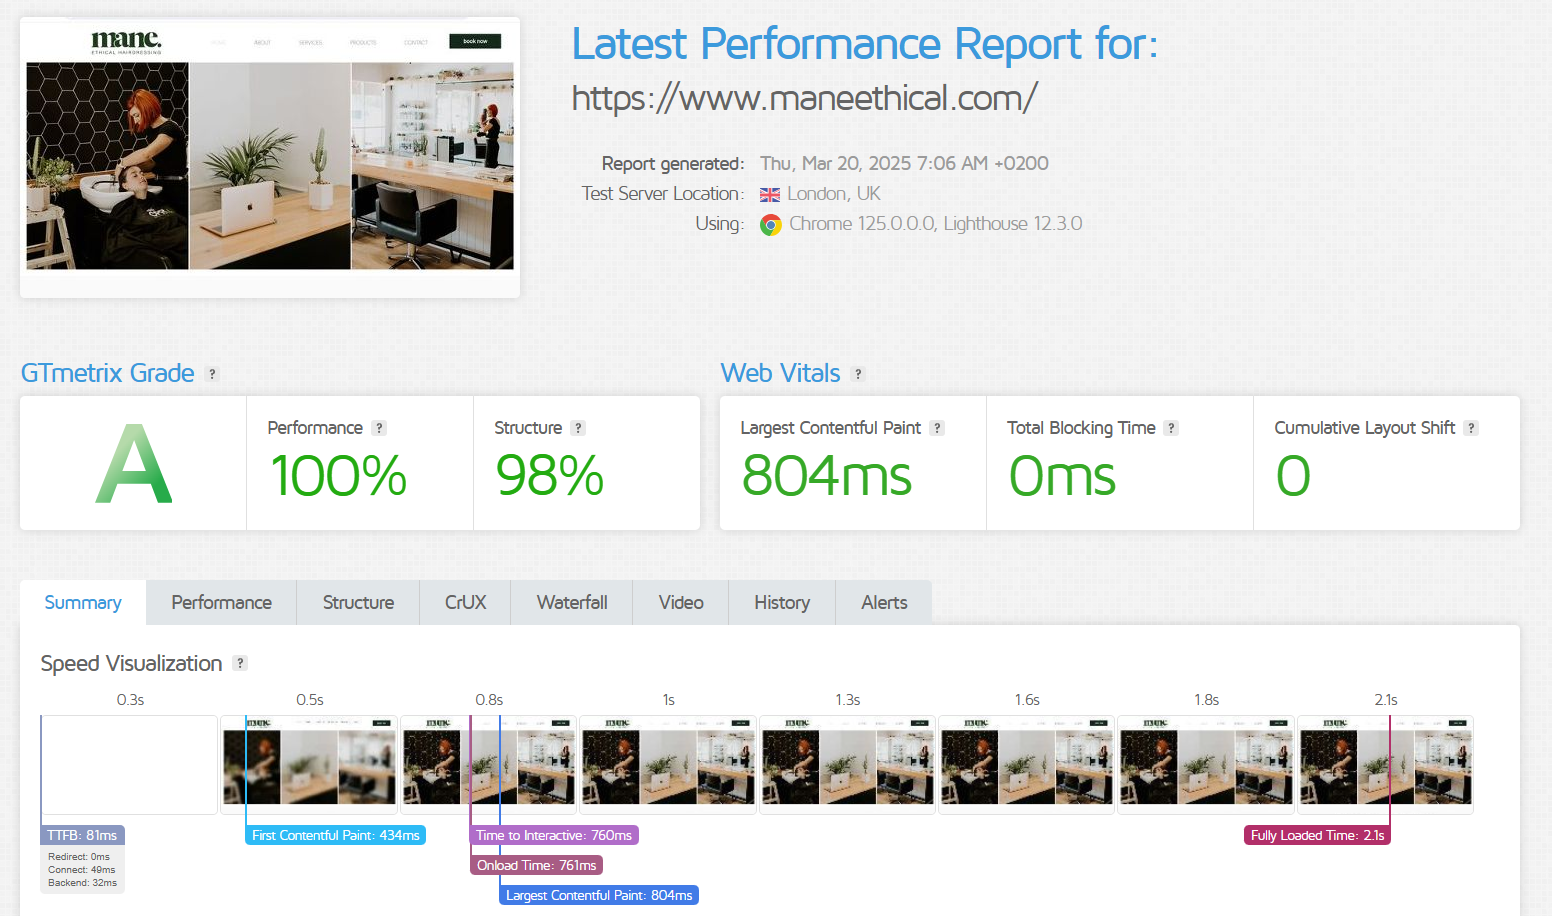The image size is (1552, 916).
Task: Click the 98% Structure score
Action: 550,476
